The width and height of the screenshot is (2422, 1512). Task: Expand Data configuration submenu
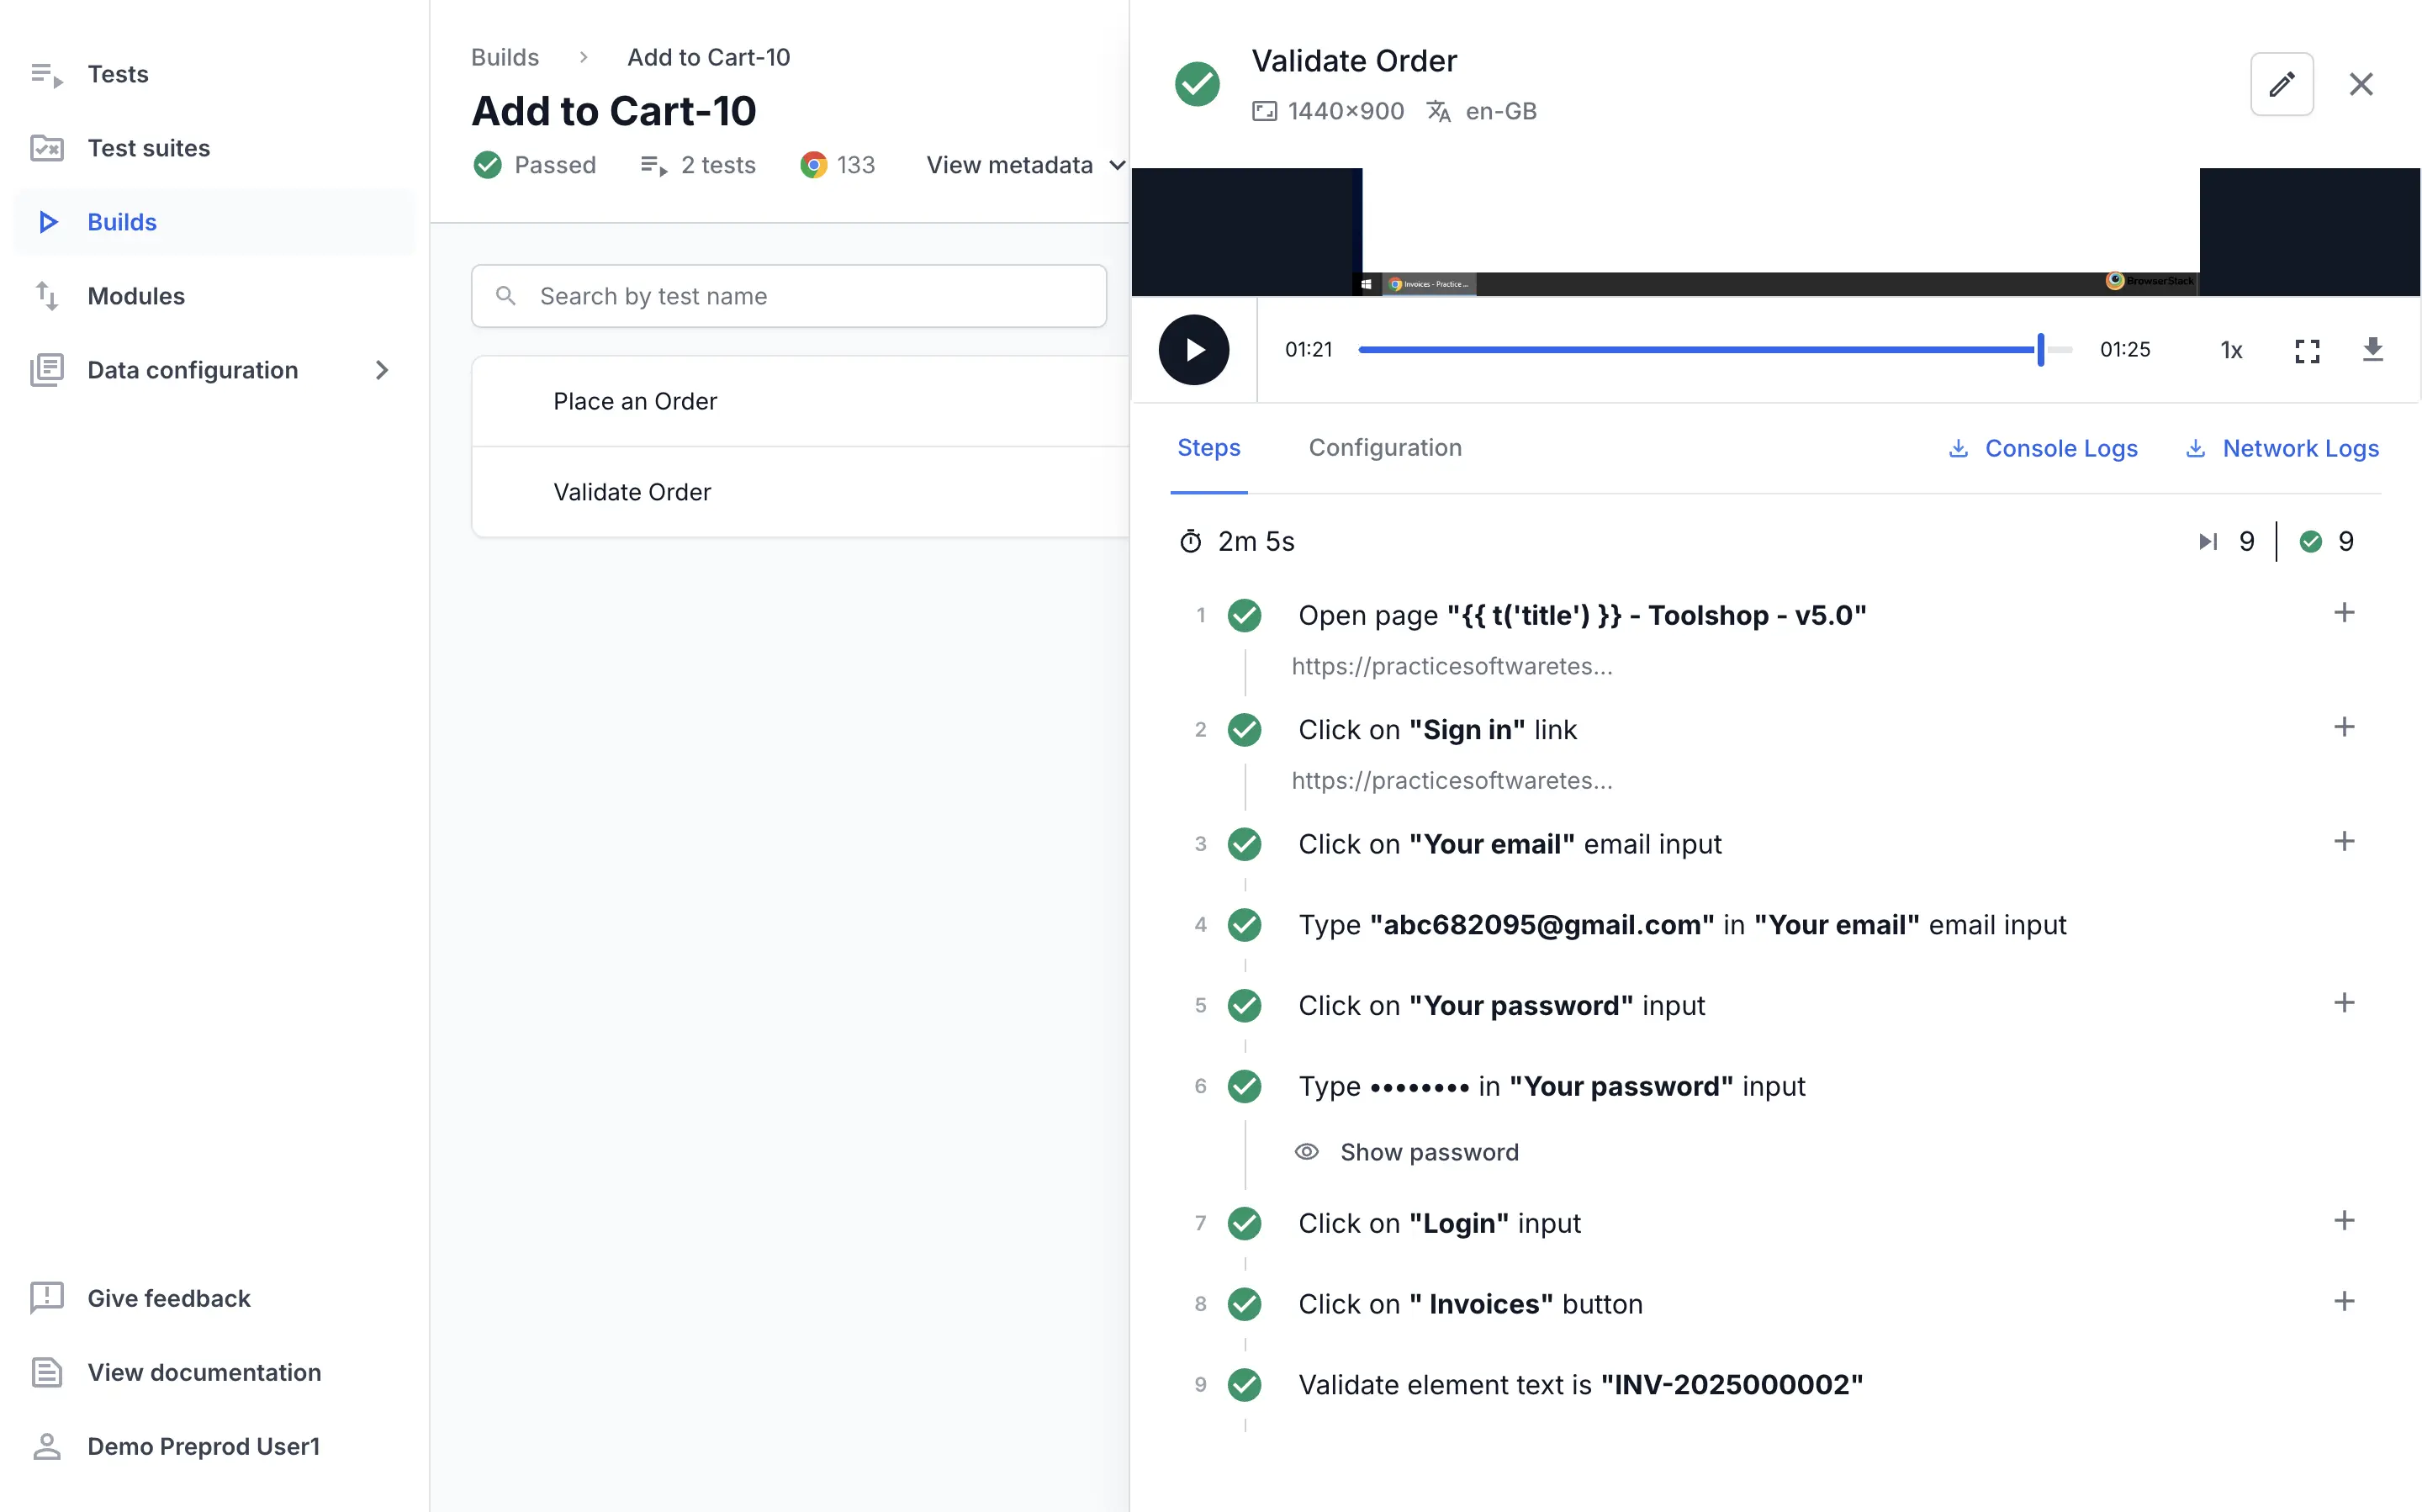(x=381, y=370)
